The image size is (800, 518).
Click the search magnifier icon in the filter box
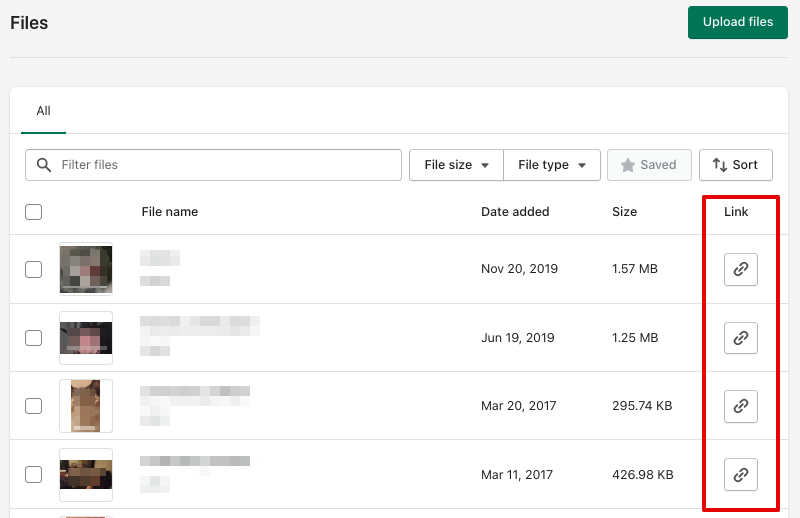pos(44,165)
